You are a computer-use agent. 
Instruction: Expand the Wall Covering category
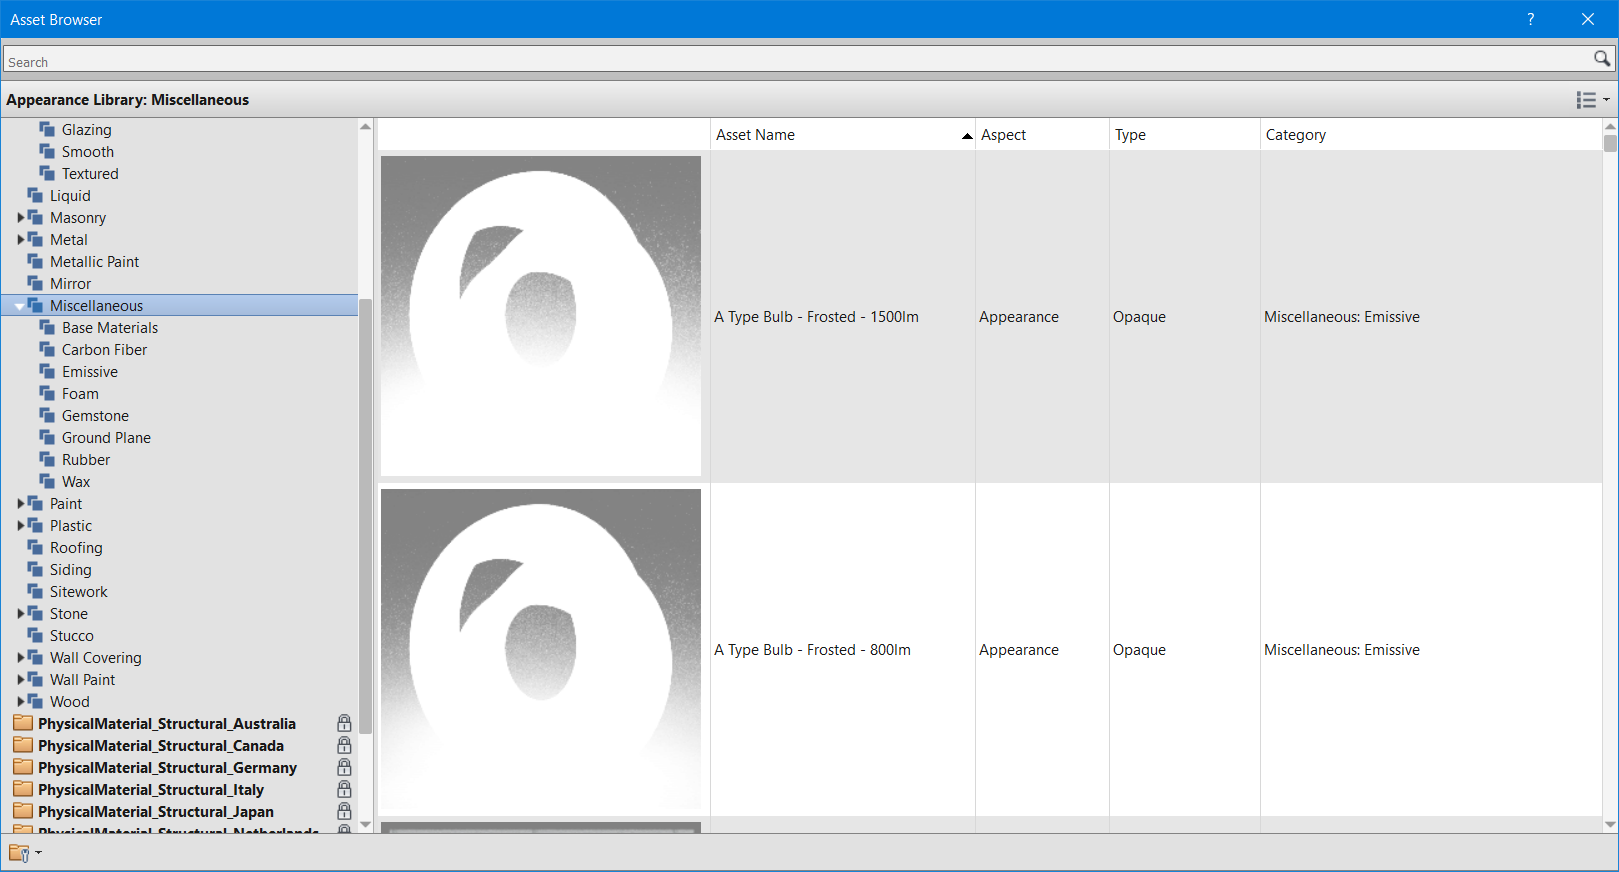[21, 657]
